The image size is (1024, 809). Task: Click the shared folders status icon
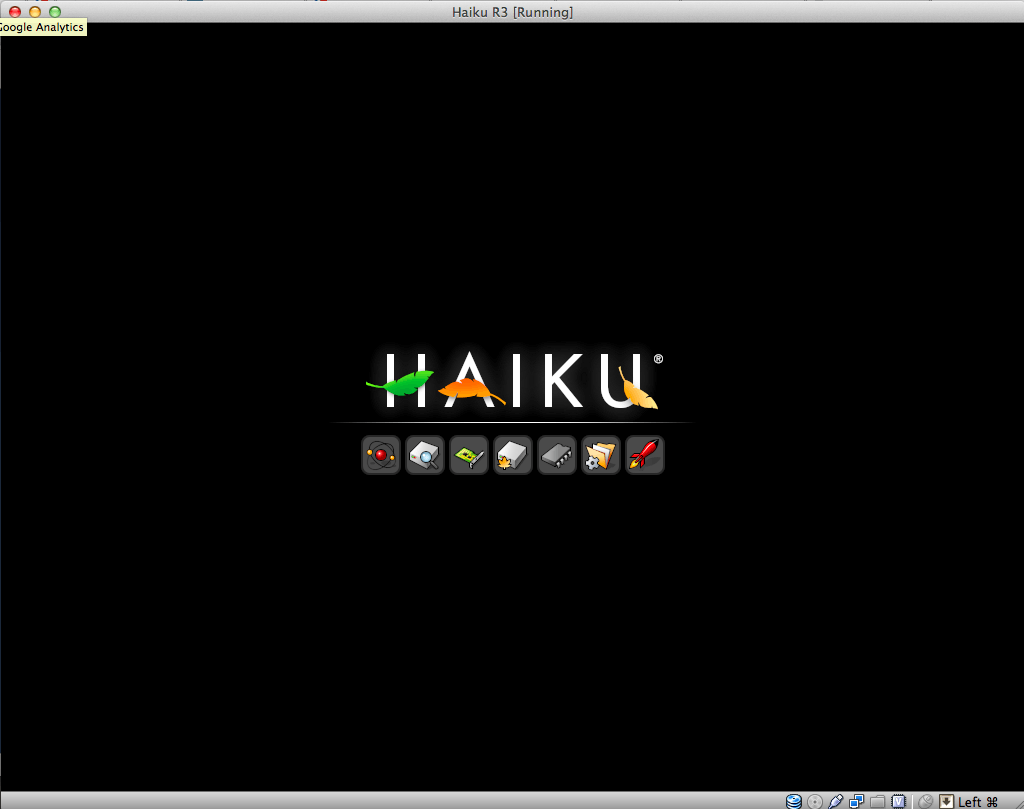[x=878, y=801]
